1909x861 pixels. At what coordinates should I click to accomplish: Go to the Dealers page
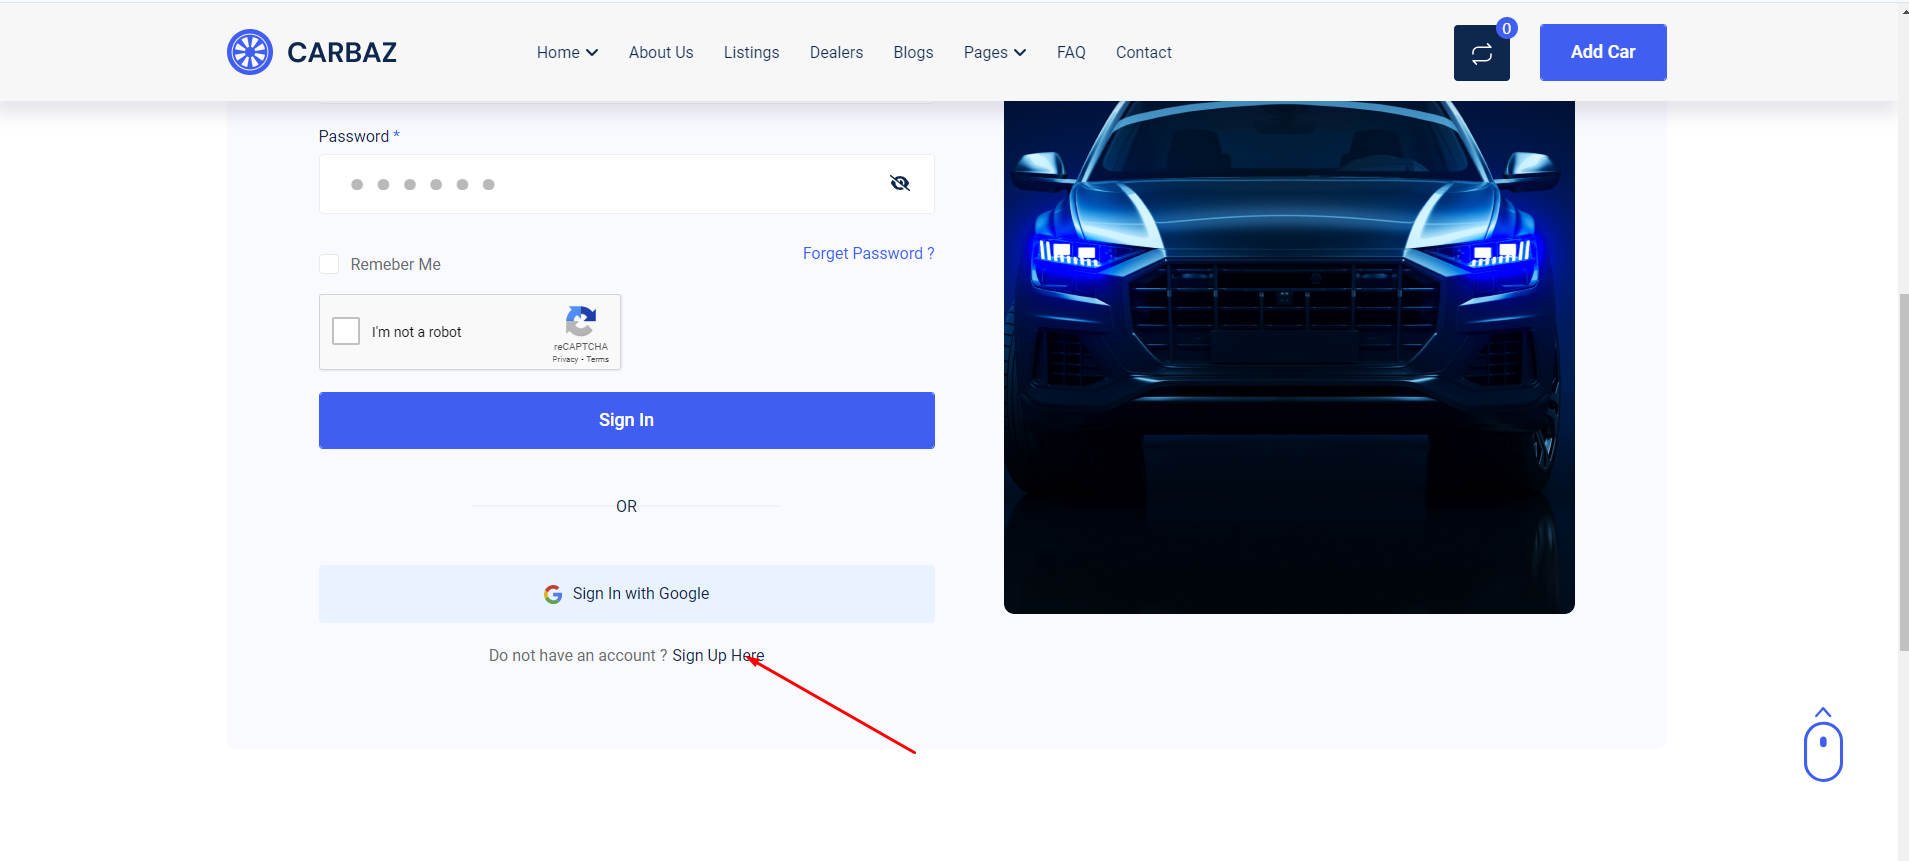(836, 52)
